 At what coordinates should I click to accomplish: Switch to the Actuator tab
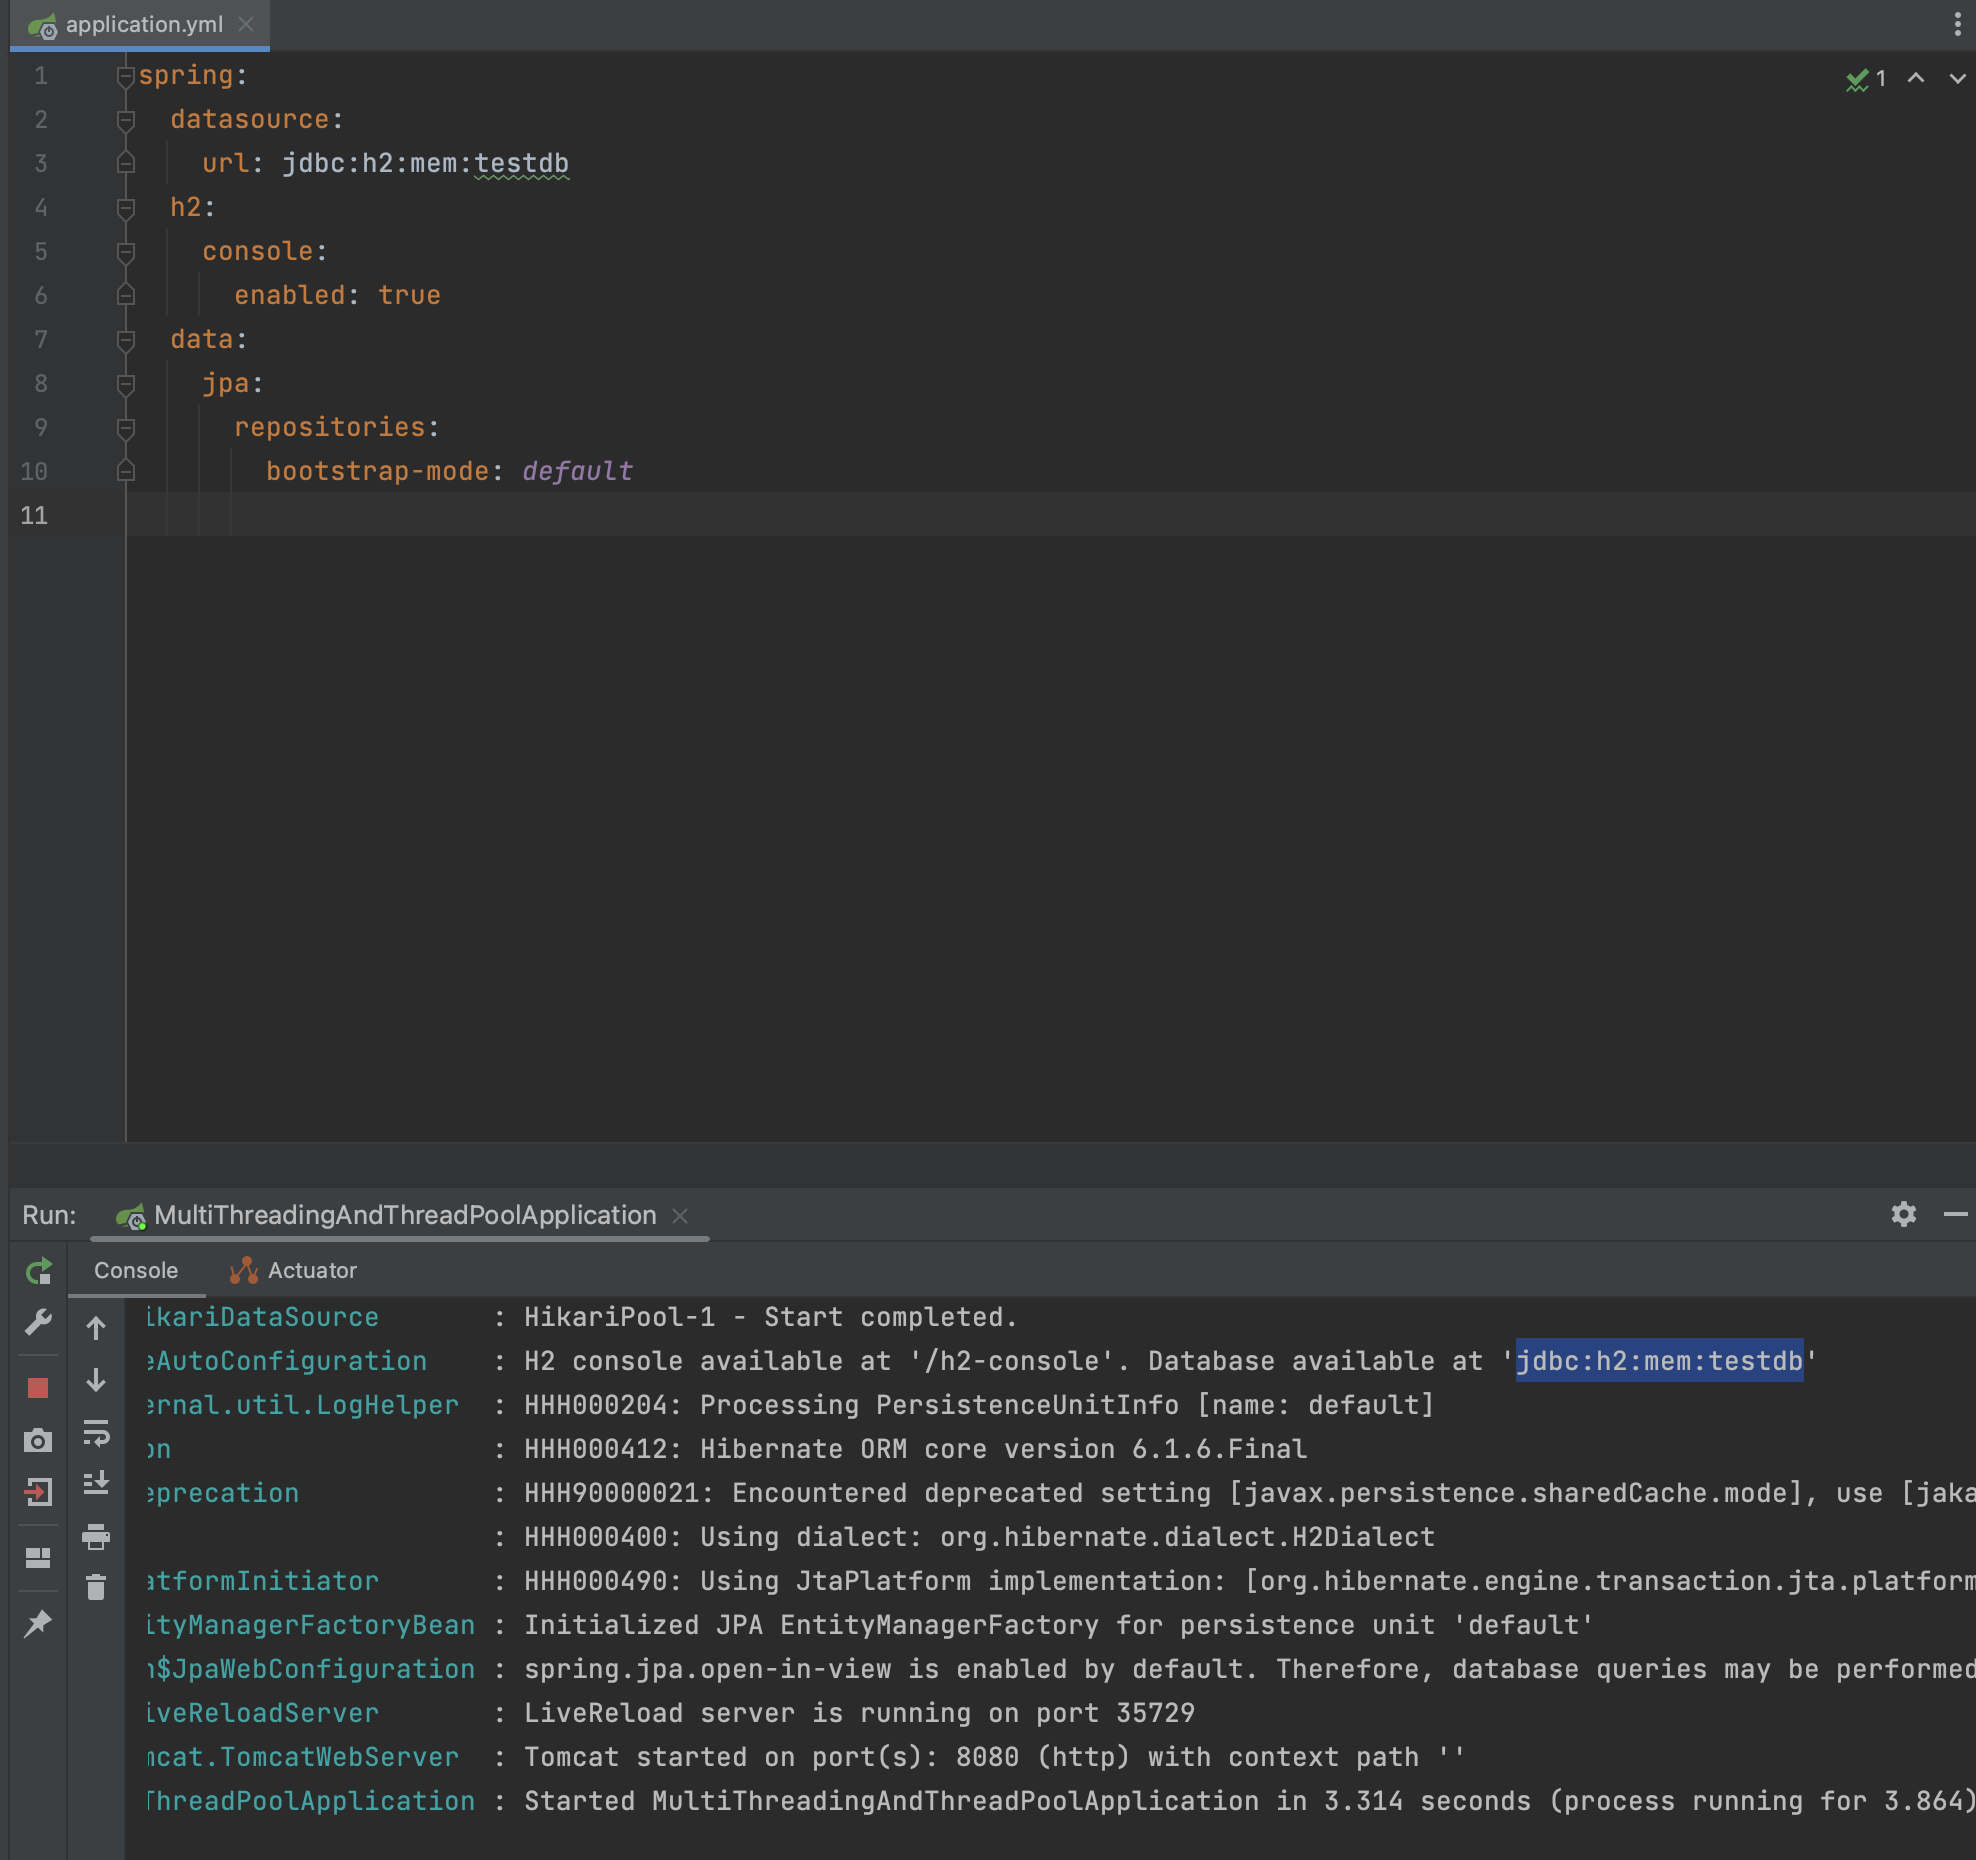[296, 1270]
